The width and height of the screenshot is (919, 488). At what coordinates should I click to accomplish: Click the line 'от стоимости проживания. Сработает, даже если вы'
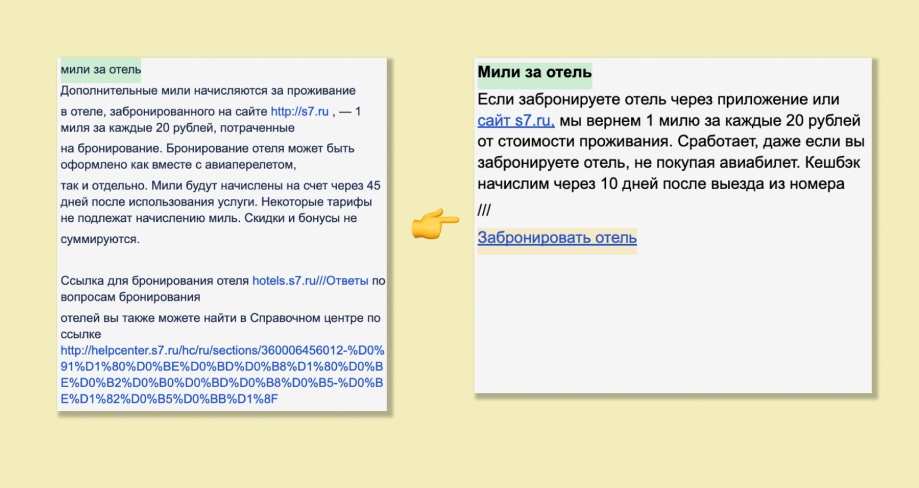670,142
